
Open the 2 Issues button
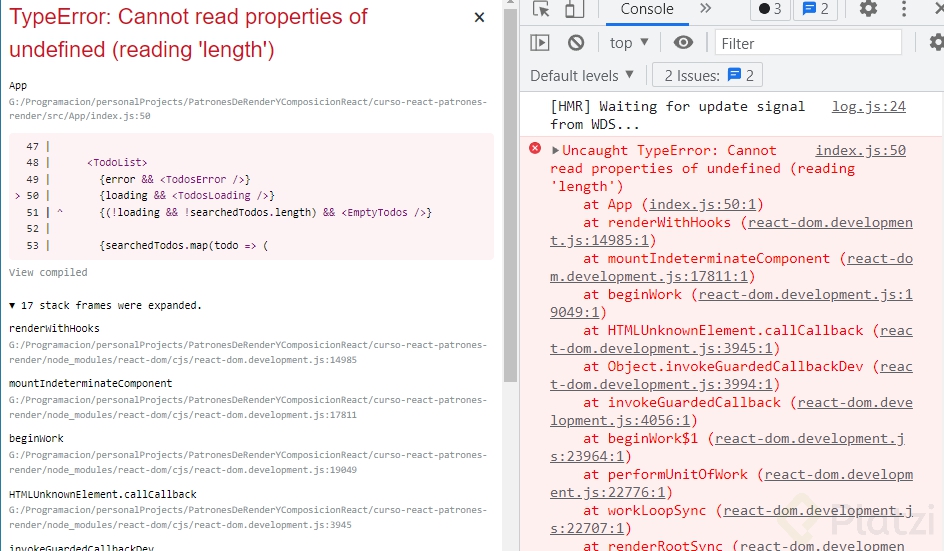[x=707, y=75]
